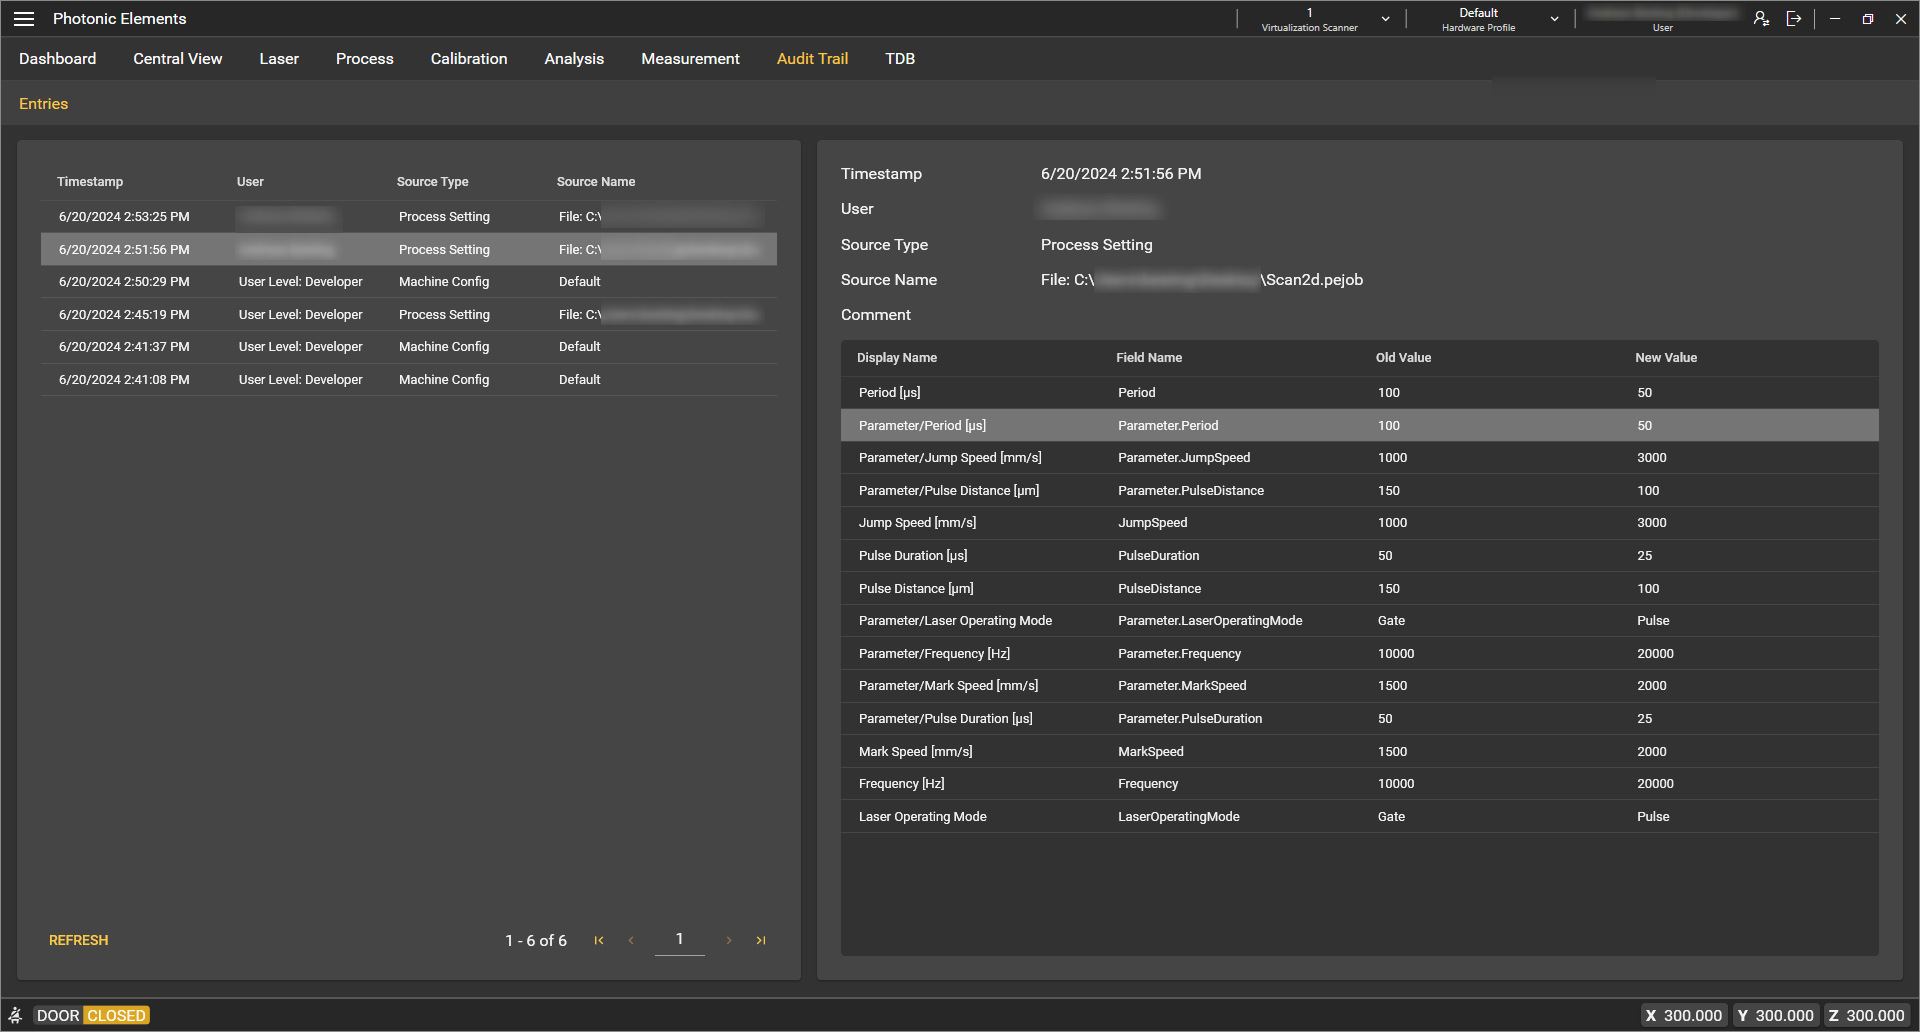Expand the Hardware Profile dropdown
Screen dimensions: 1920x1032
pos(1554,19)
